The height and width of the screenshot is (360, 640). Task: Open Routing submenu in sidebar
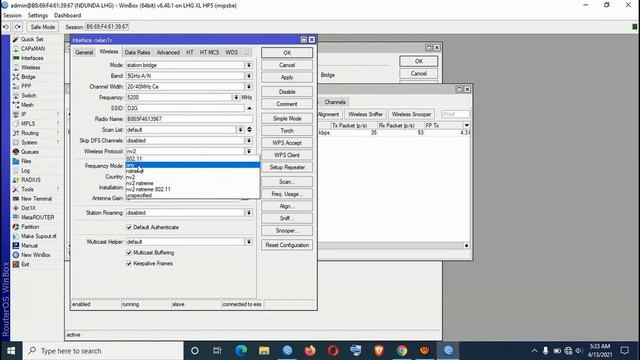(30, 133)
